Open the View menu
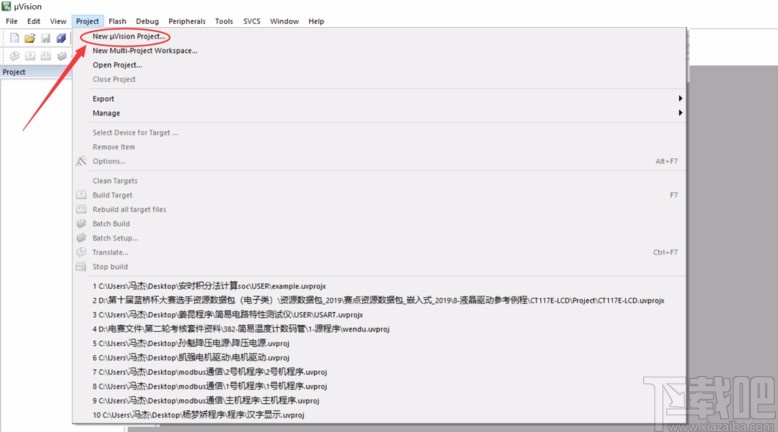Image resolution: width=778 pixels, height=432 pixels. tap(58, 21)
